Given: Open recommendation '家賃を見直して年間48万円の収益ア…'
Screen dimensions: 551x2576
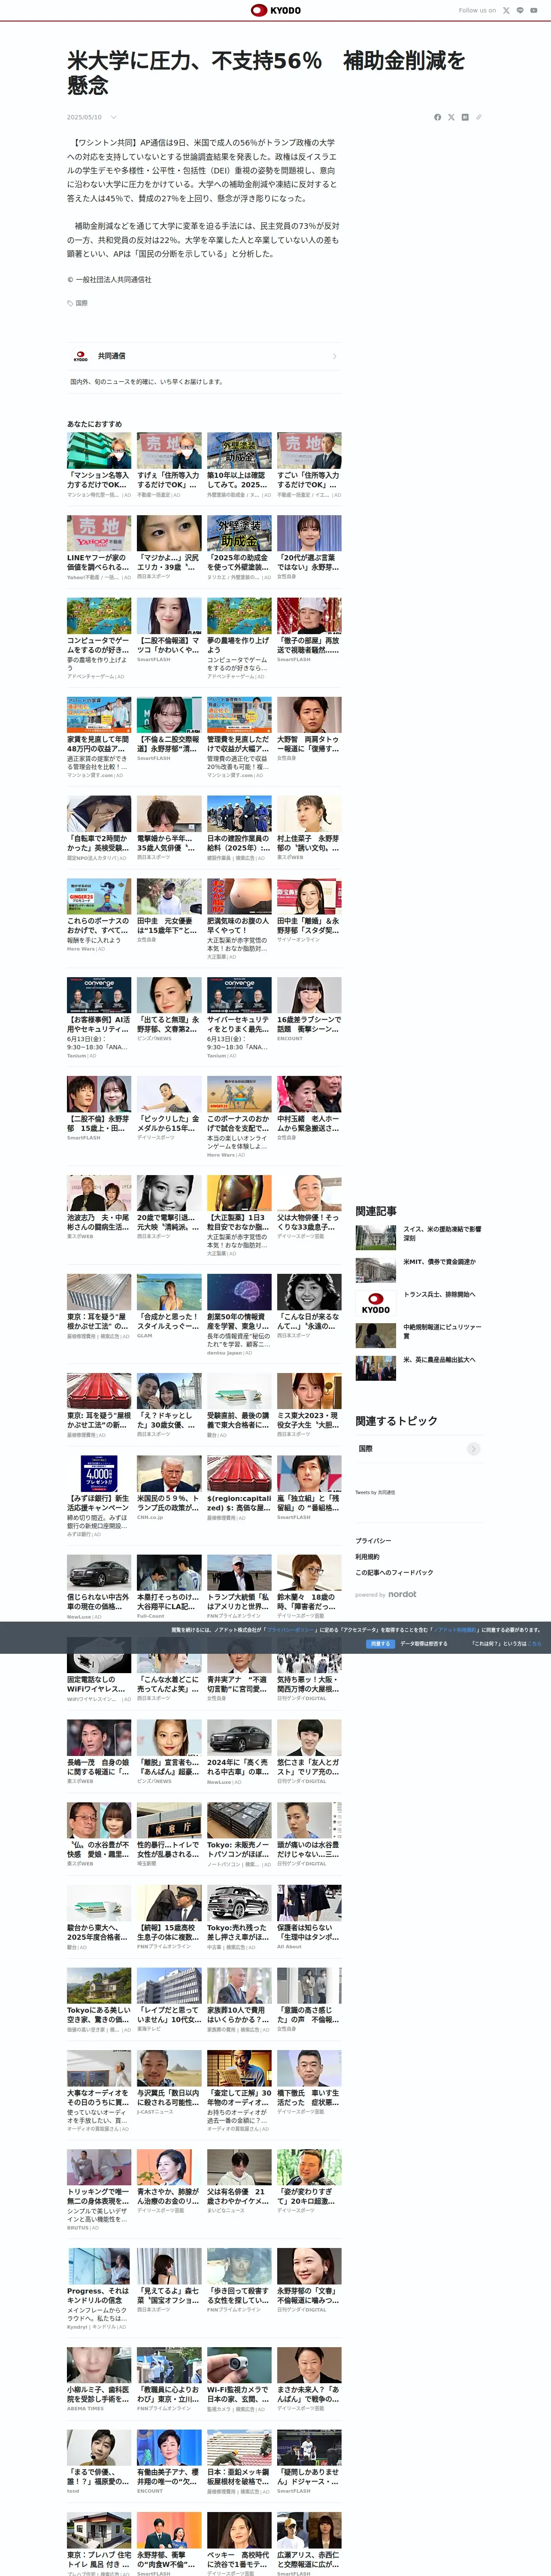Looking at the screenshot, I should (99, 737).
